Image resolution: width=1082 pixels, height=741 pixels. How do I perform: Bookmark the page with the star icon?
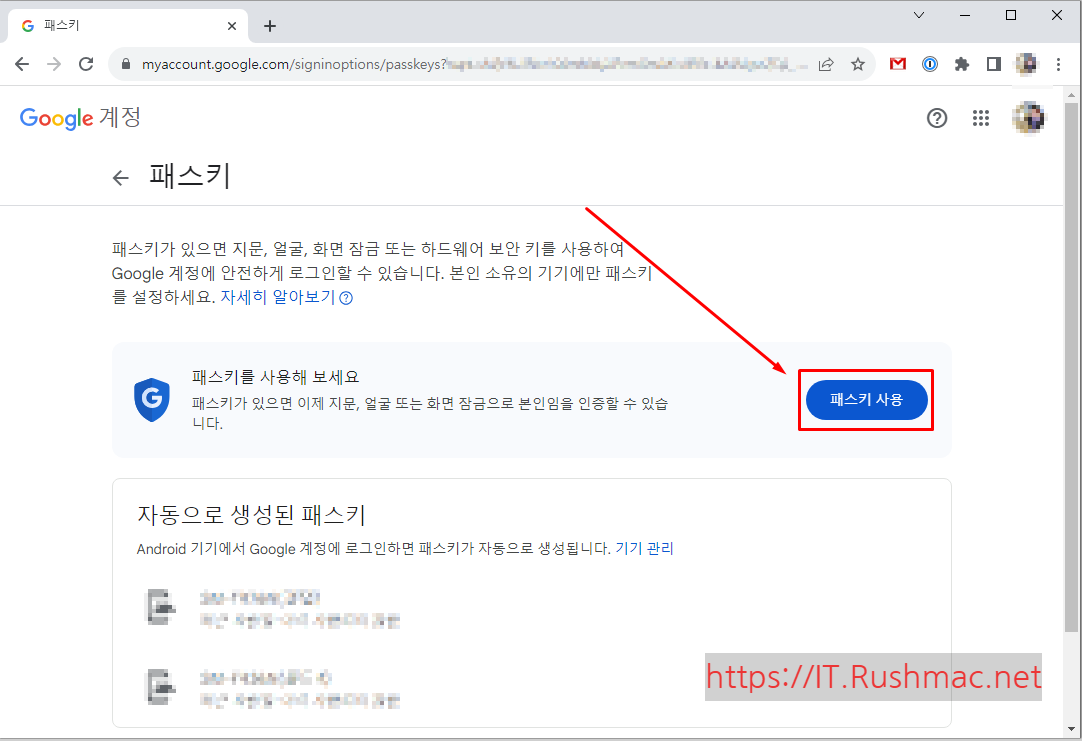[x=858, y=63]
